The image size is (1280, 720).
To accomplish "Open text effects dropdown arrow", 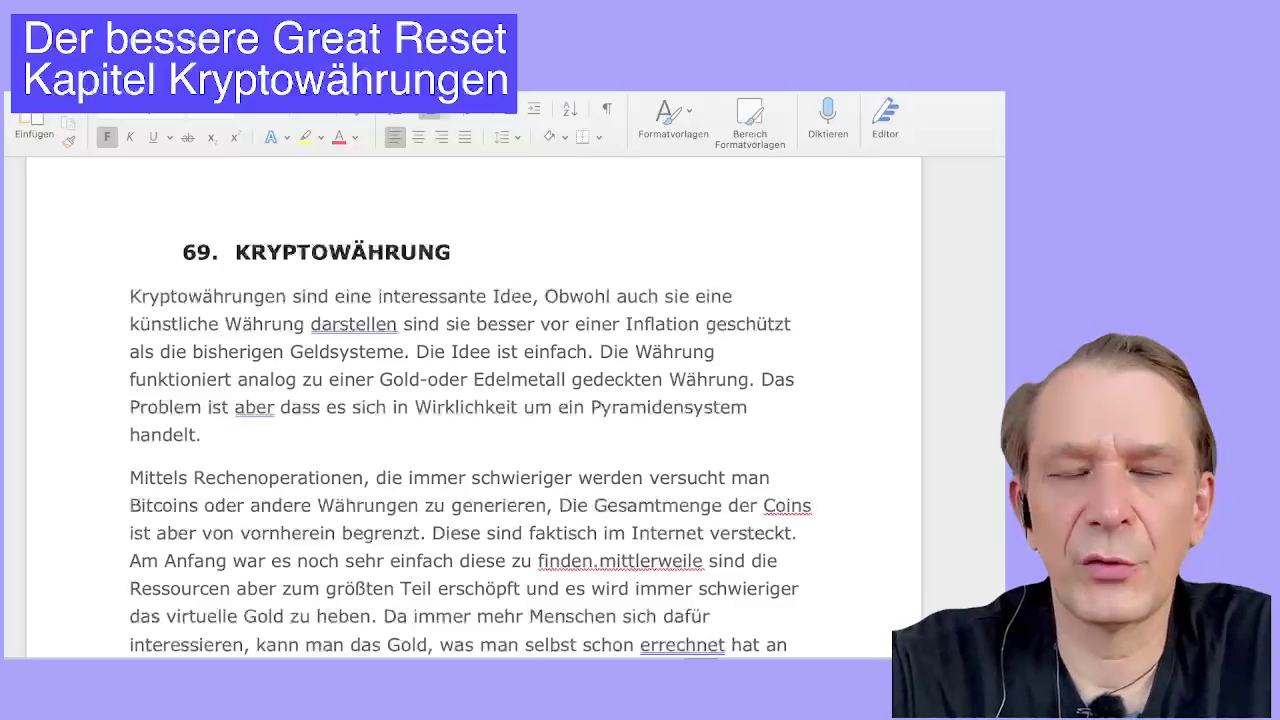I will point(287,138).
